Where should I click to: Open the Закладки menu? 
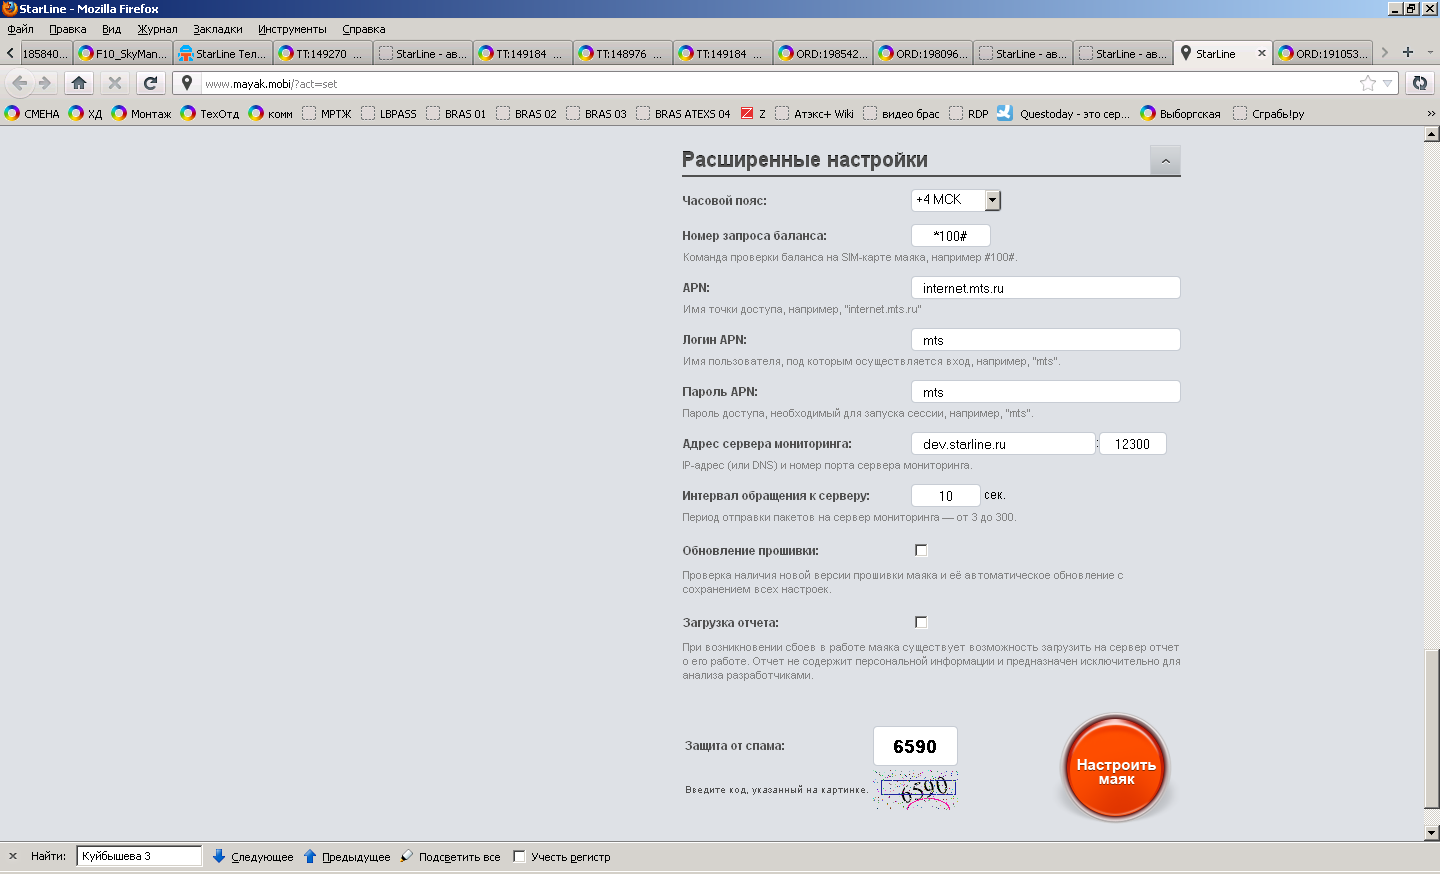(x=217, y=29)
